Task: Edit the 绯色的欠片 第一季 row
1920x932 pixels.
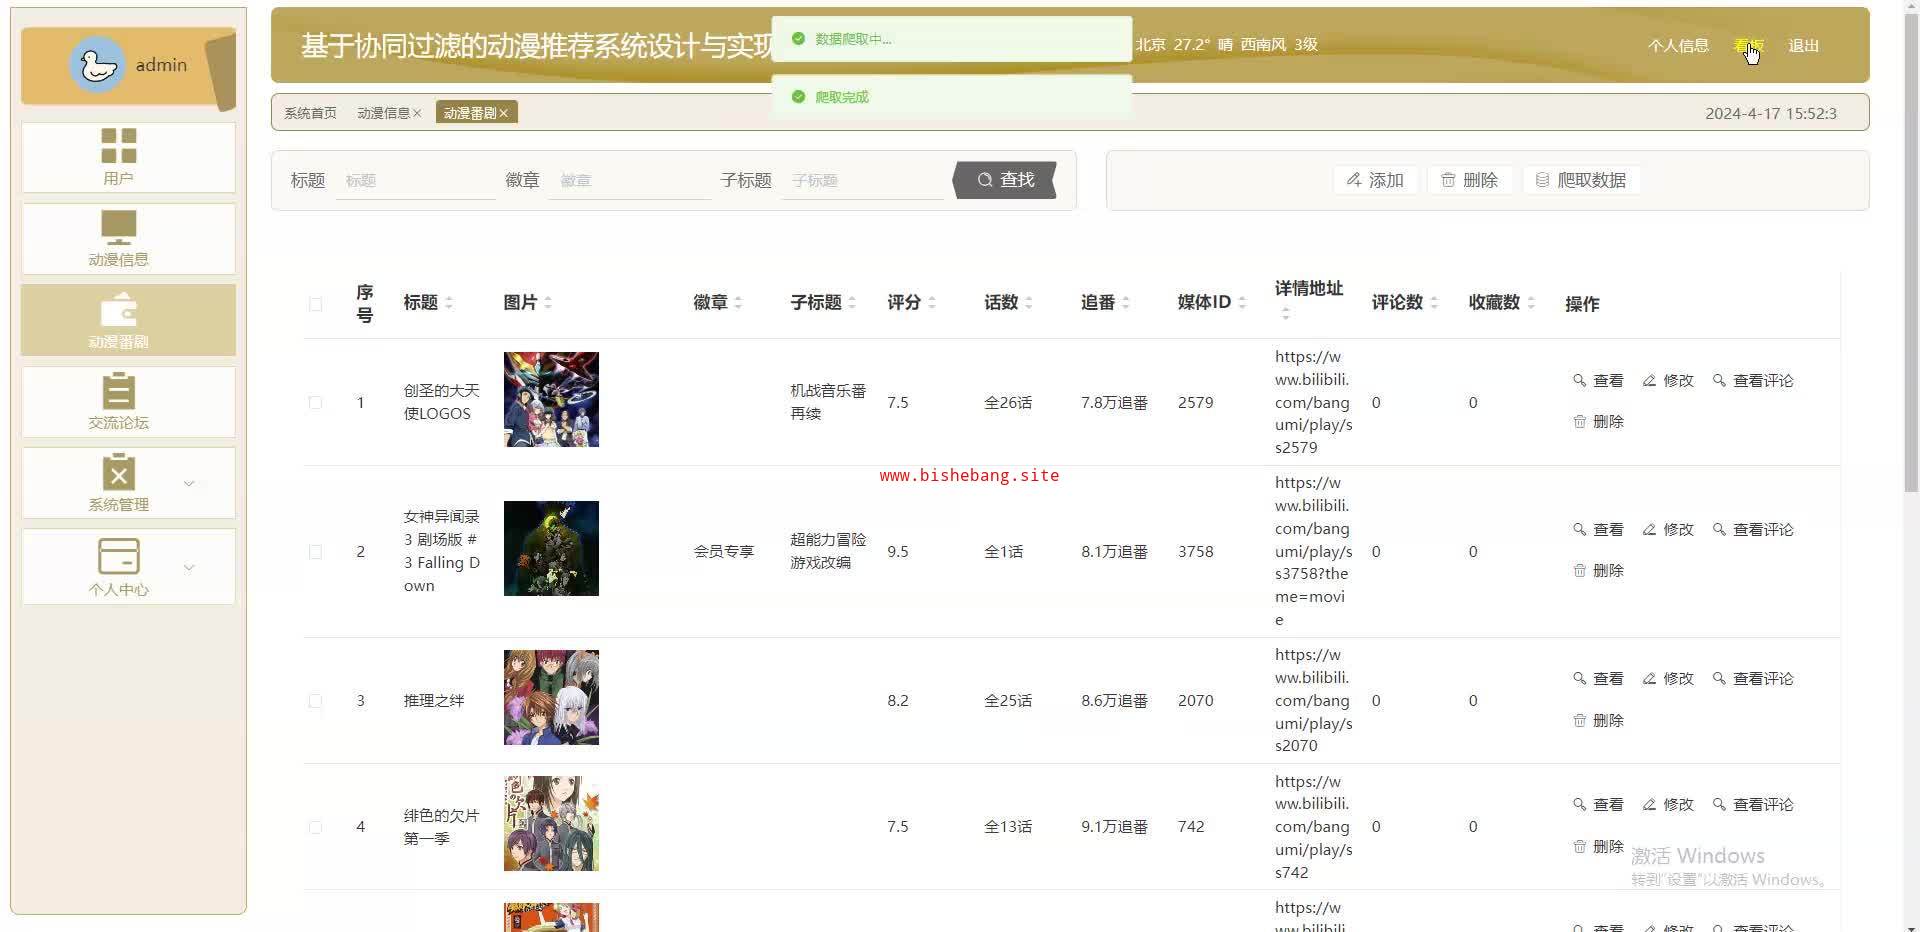Action: coord(1668,804)
